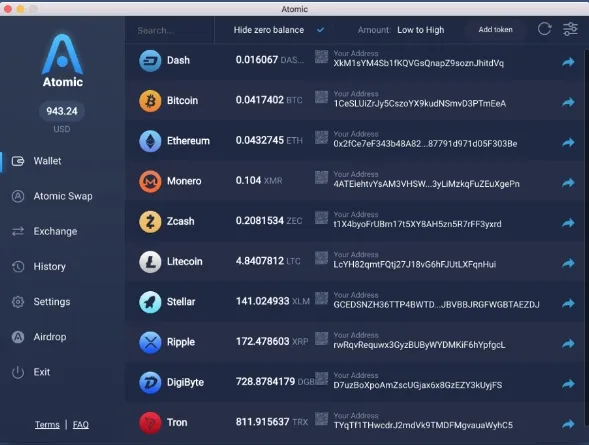The image size is (589, 445).
Task: Open the FAQ link
Action: click(81, 425)
